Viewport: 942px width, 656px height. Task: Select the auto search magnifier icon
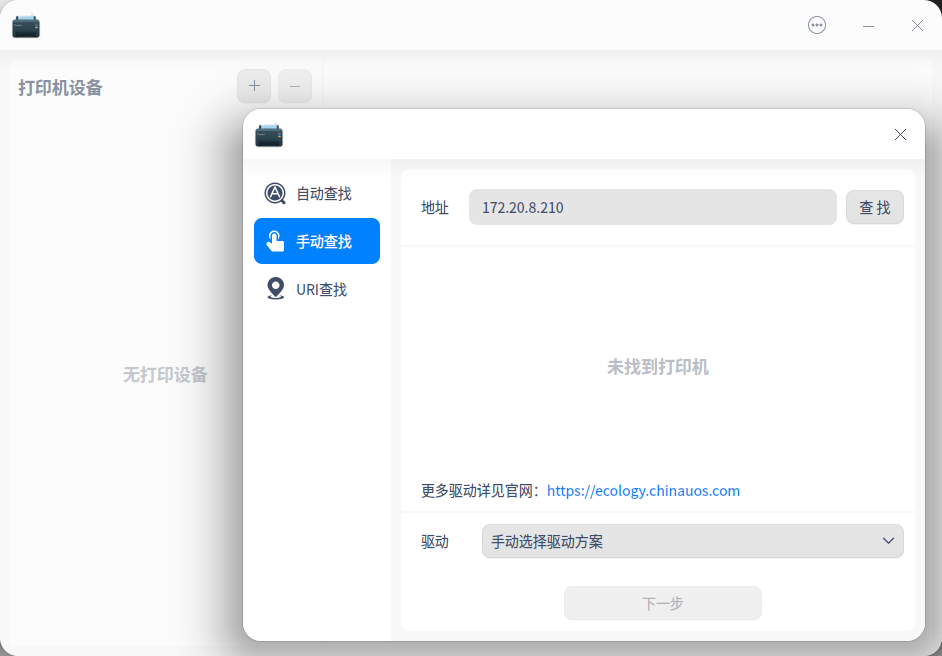coord(275,193)
